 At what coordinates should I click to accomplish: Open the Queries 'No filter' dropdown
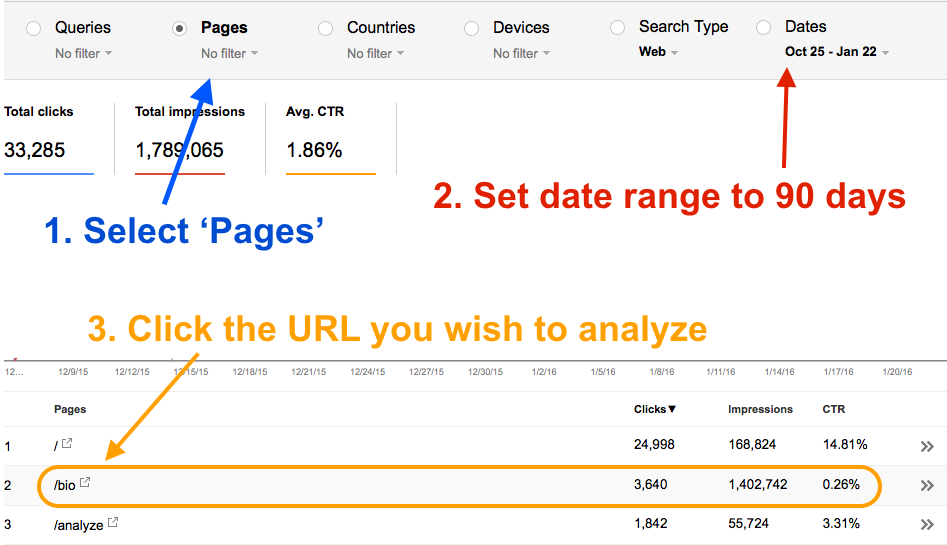(x=83, y=54)
